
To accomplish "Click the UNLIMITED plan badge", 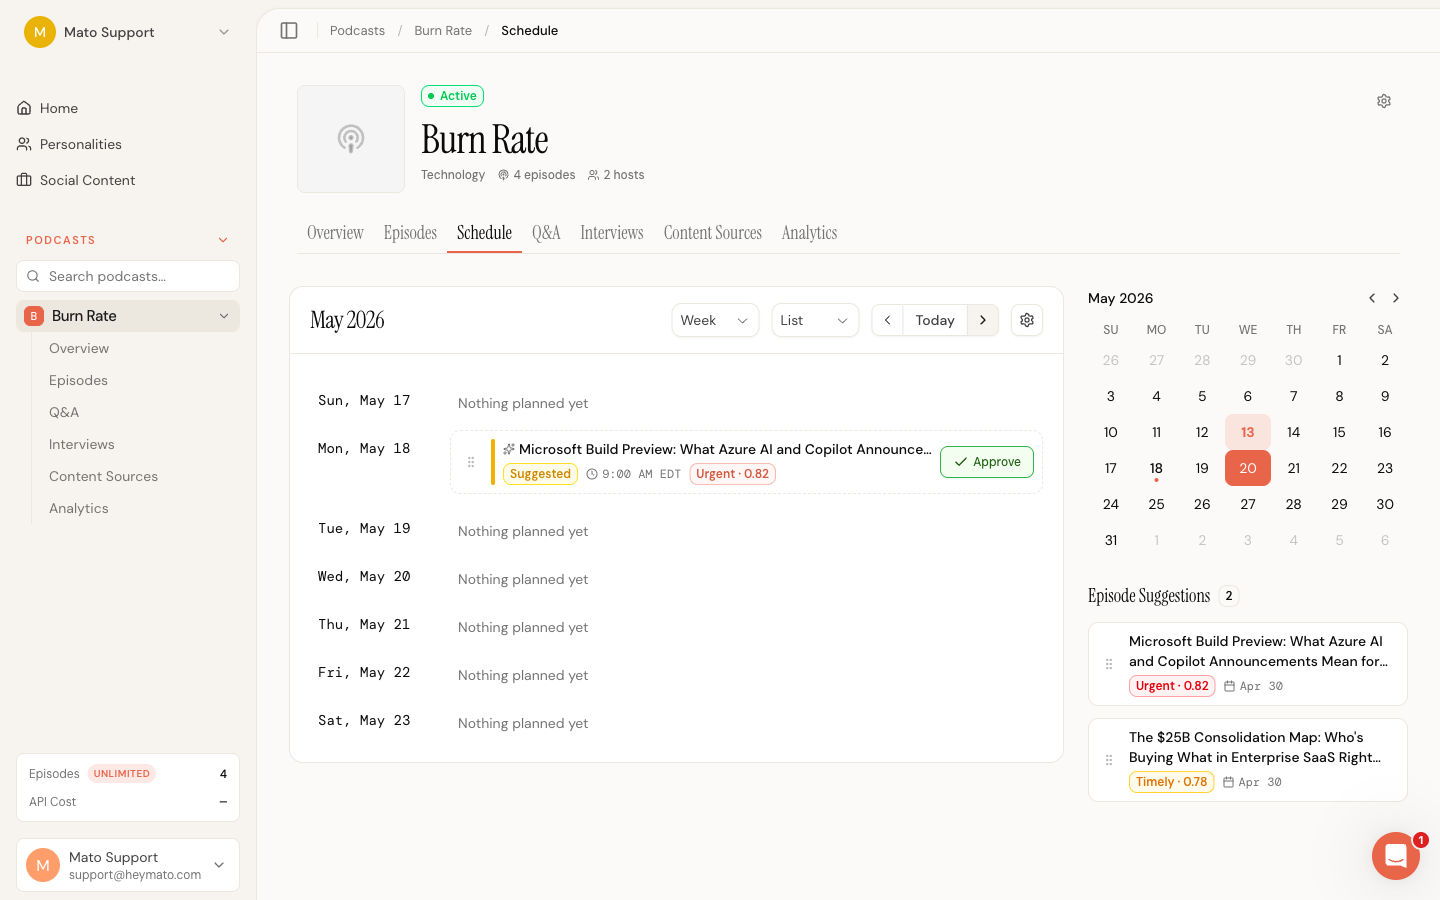I will (121, 774).
